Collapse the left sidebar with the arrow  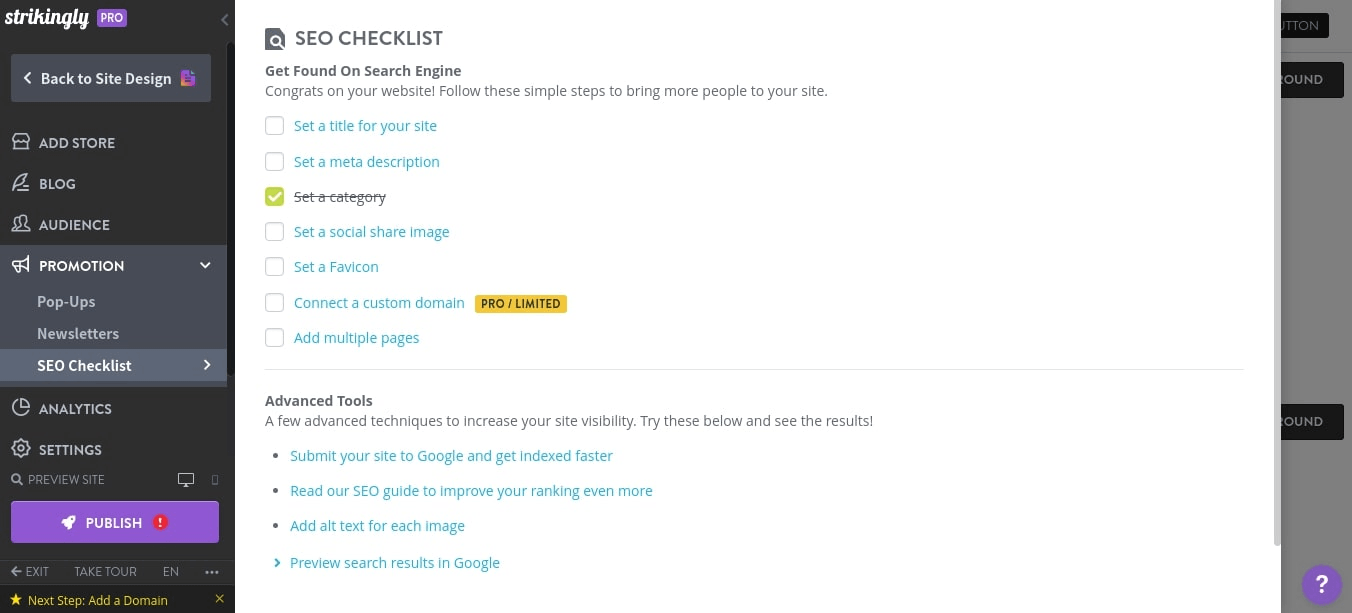point(224,19)
